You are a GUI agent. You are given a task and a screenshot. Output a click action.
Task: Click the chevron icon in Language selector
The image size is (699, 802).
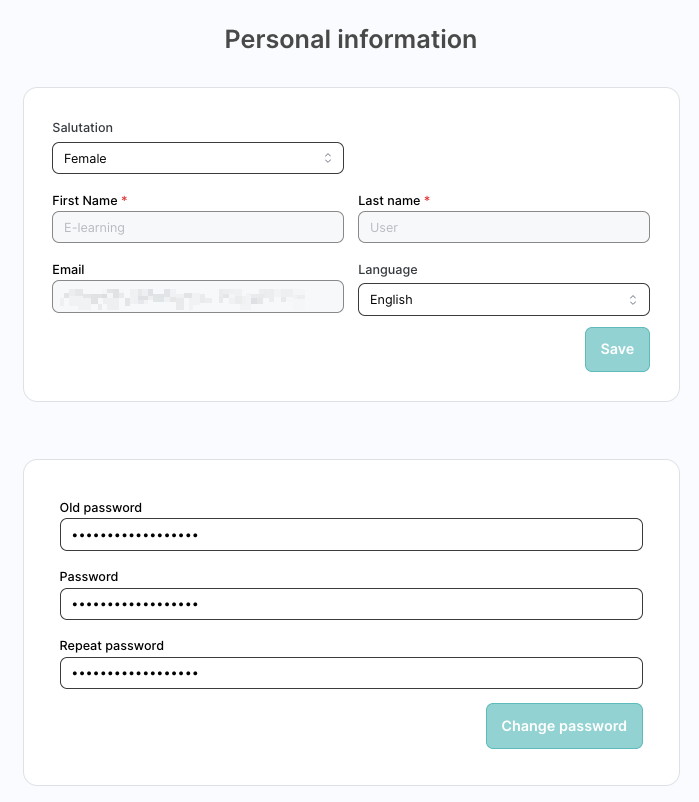tap(633, 299)
